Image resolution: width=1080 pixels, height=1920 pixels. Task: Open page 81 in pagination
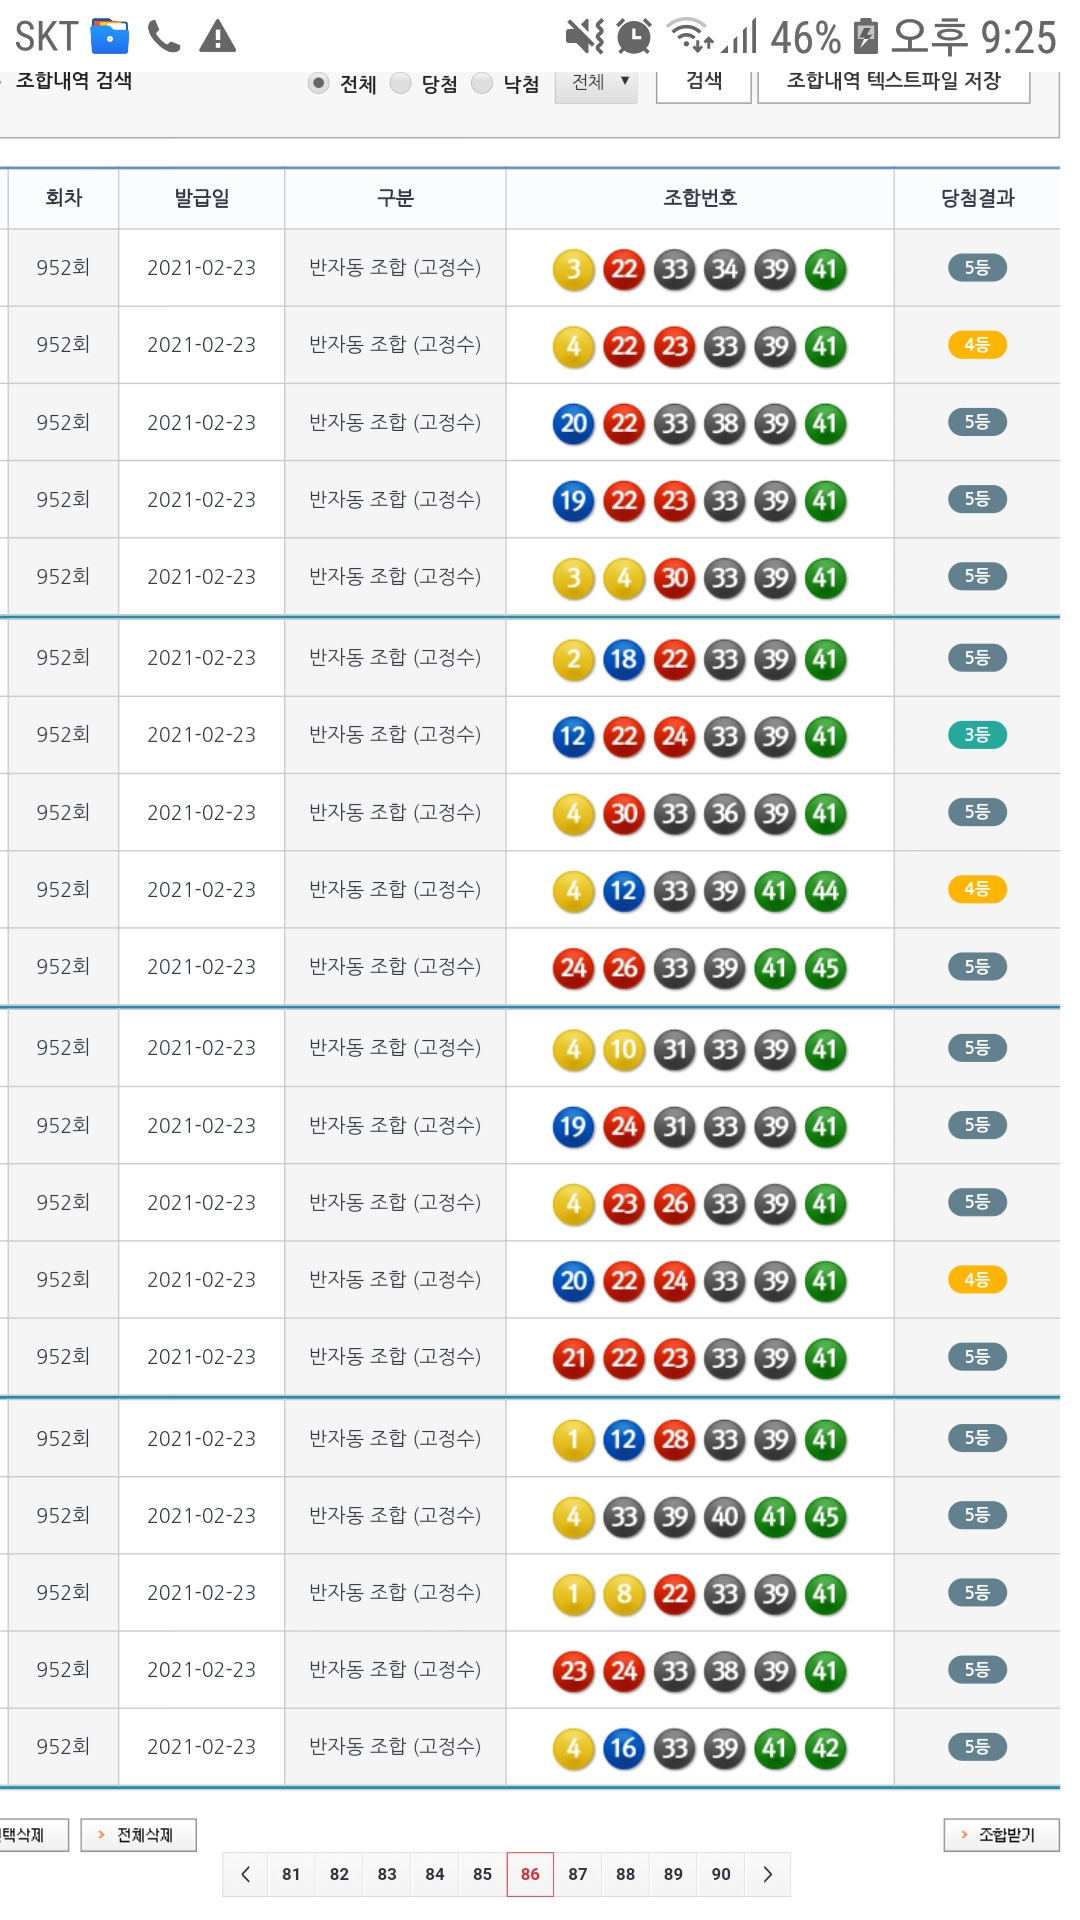pyautogui.click(x=291, y=1874)
